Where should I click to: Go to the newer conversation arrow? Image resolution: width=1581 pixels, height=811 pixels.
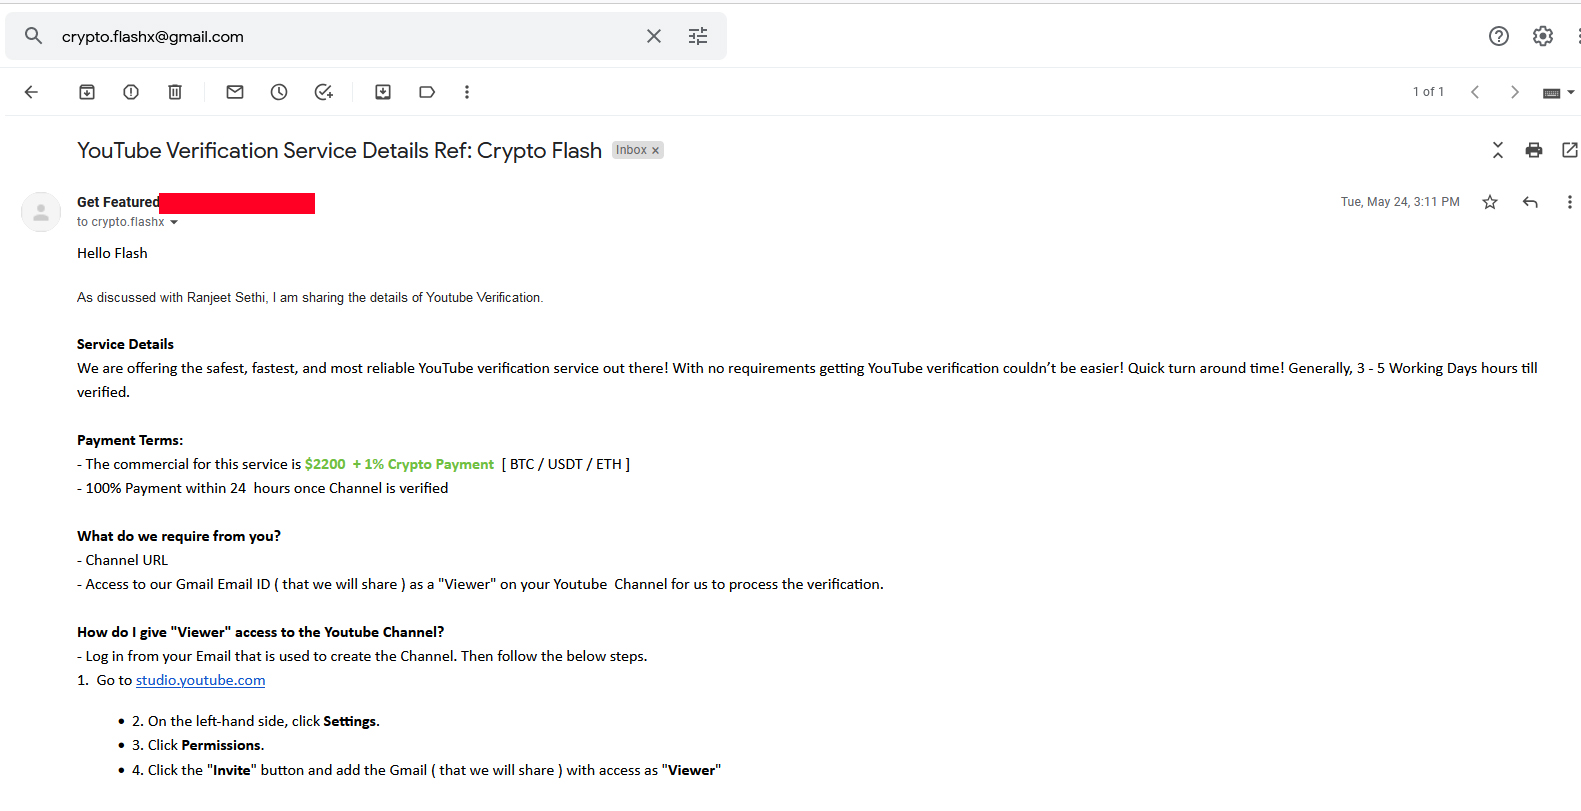pos(1475,92)
